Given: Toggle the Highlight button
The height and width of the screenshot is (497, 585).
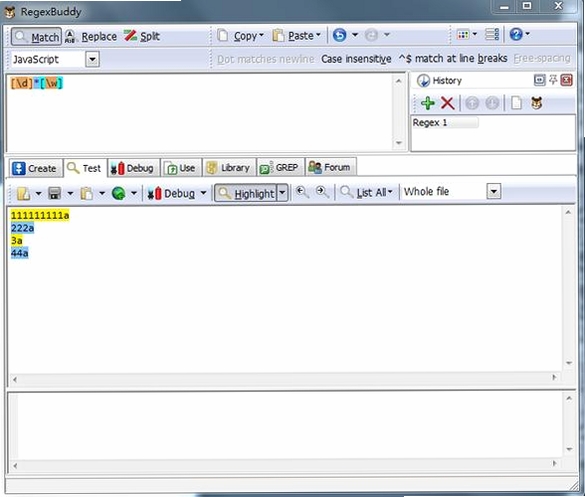Looking at the screenshot, I should click(246, 193).
